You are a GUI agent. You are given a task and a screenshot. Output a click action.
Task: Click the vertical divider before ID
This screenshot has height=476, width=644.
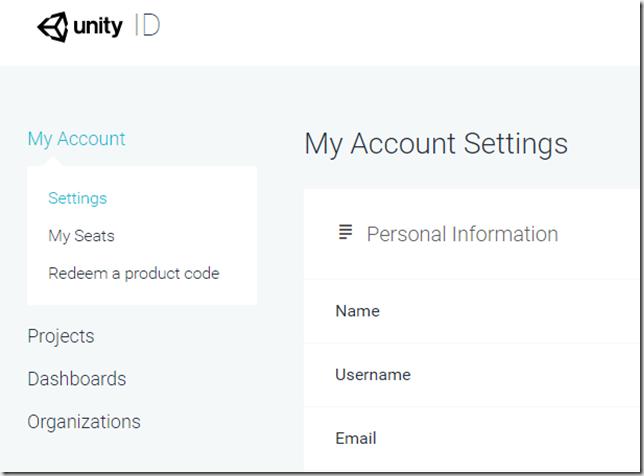click(136, 25)
